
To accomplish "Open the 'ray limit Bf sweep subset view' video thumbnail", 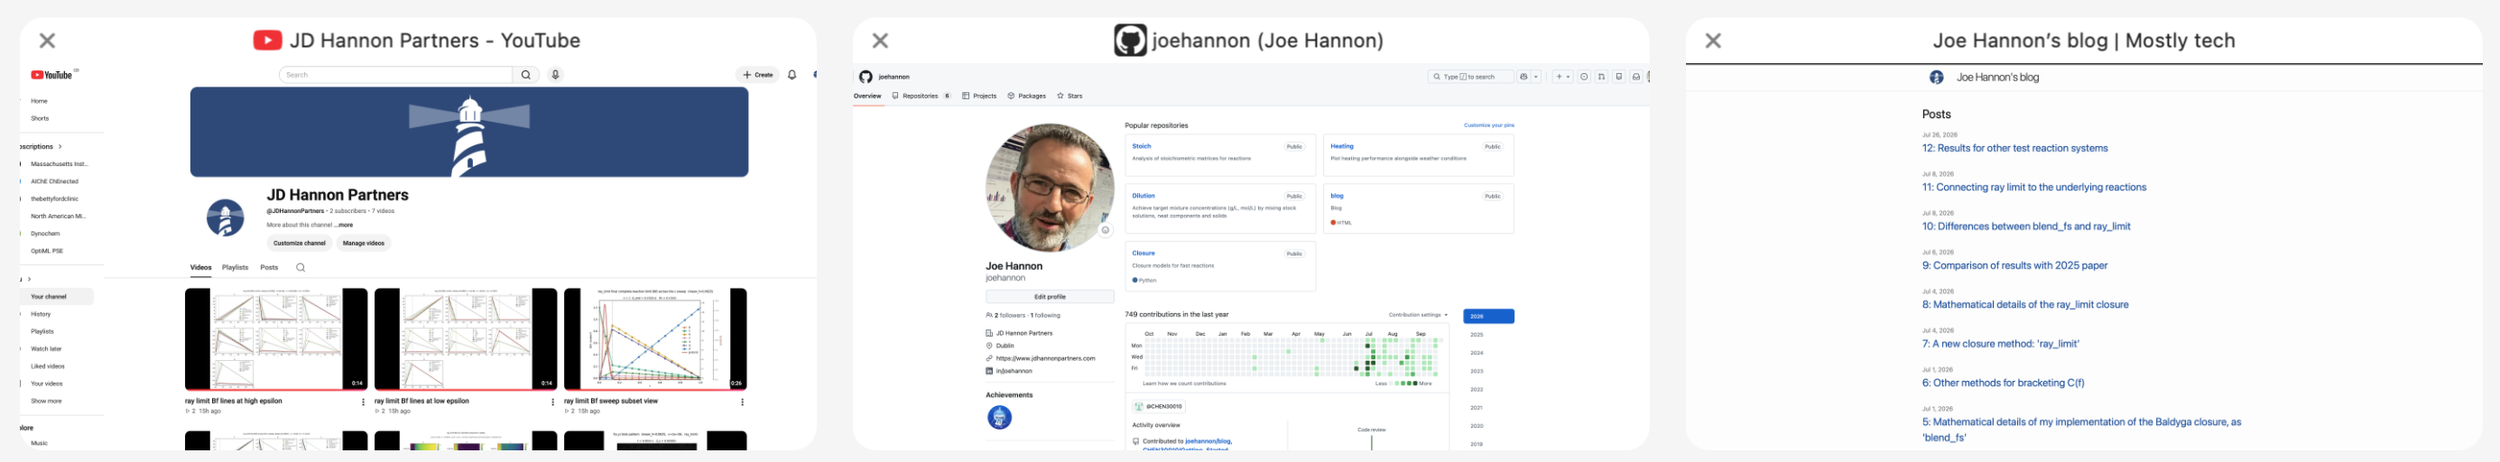I will tap(655, 339).
